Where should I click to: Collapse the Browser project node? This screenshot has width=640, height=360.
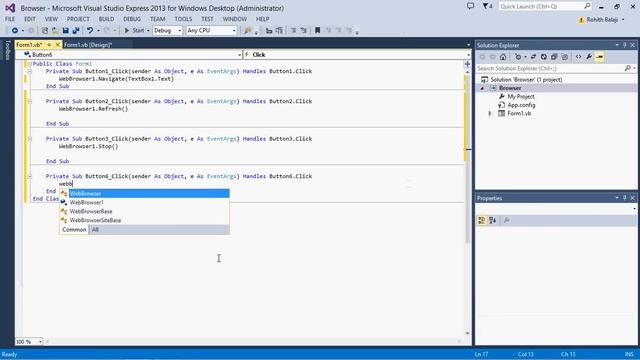click(x=482, y=88)
